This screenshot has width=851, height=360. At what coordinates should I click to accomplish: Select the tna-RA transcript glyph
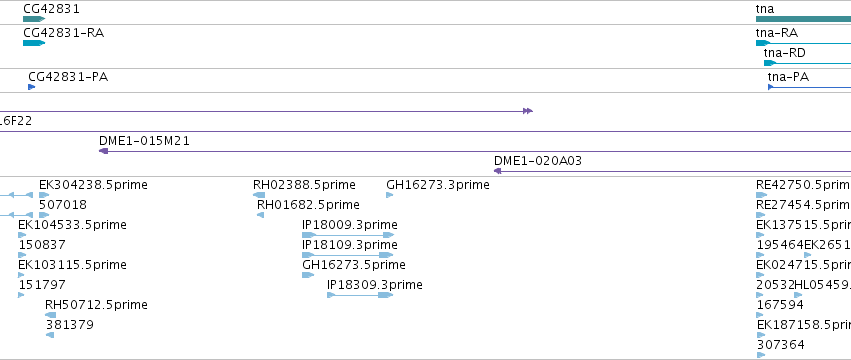click(x=803, y=43)
